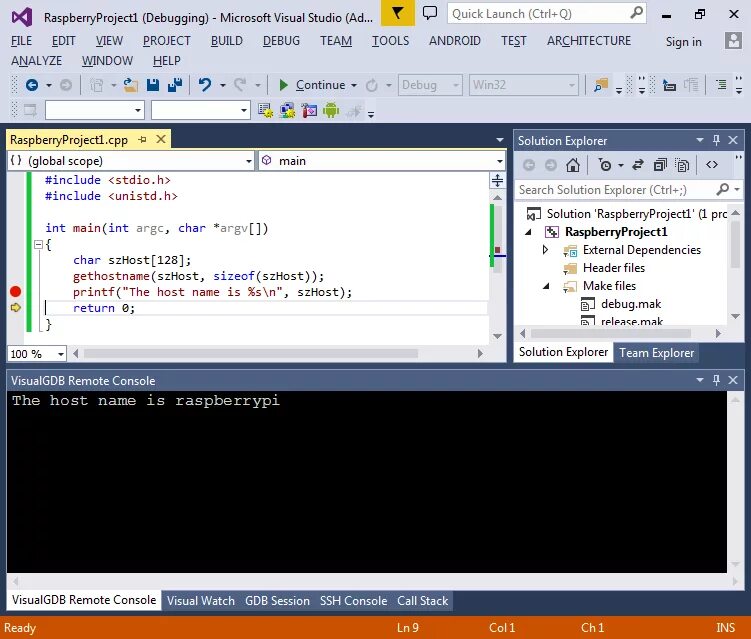Expand the External Dependencies node
Viewport: 751px width, 639px height.
click(545, 250)
